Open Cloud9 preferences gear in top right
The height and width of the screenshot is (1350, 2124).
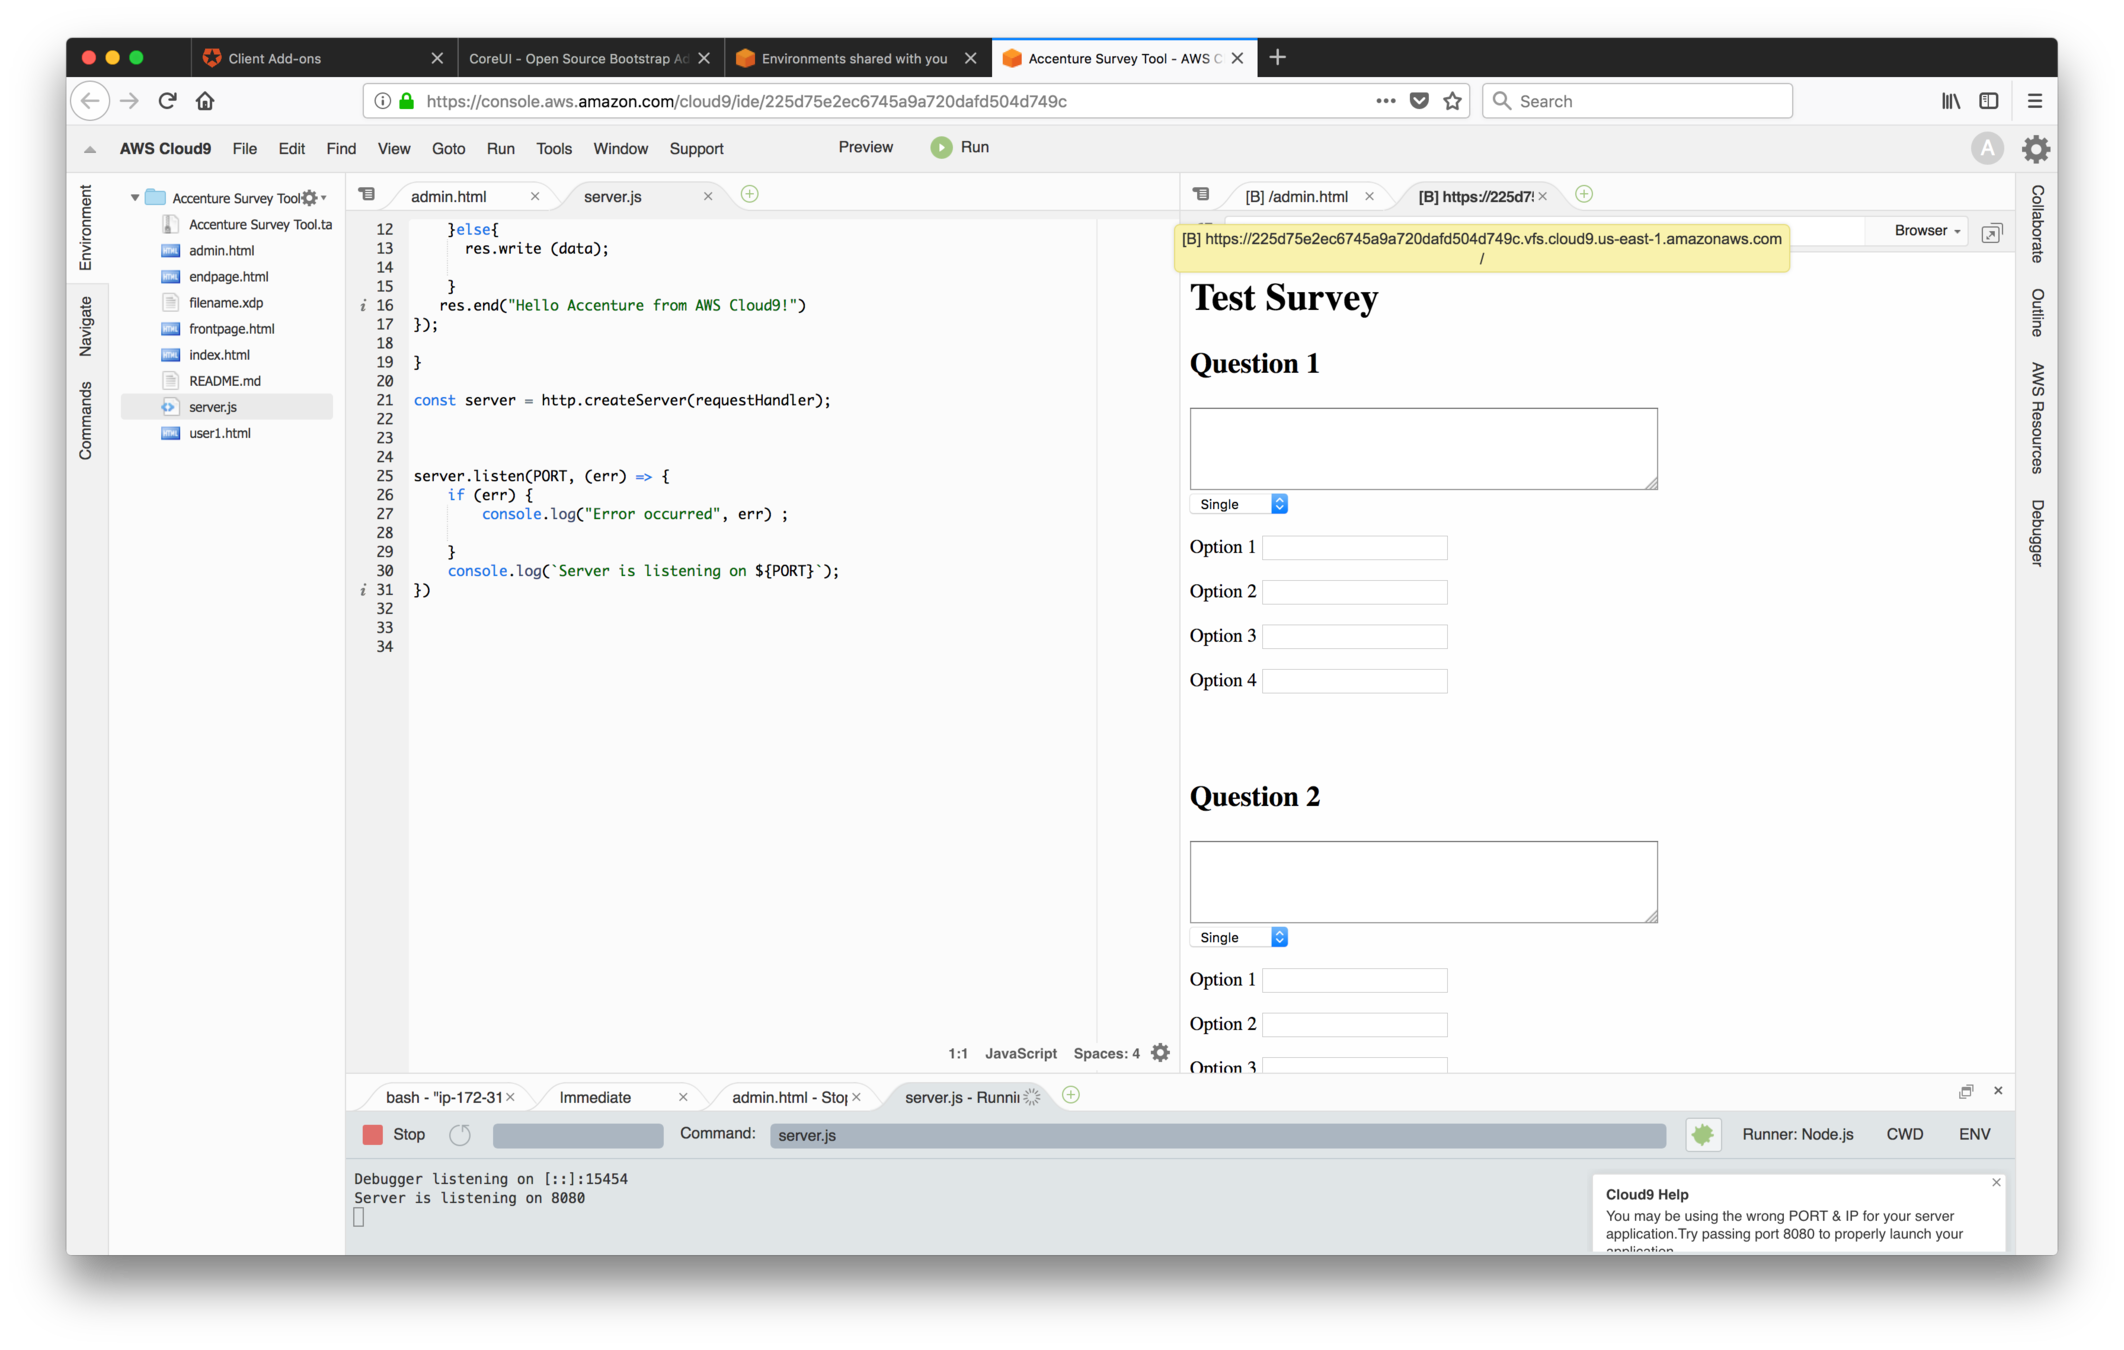(x=2035, y=149)
